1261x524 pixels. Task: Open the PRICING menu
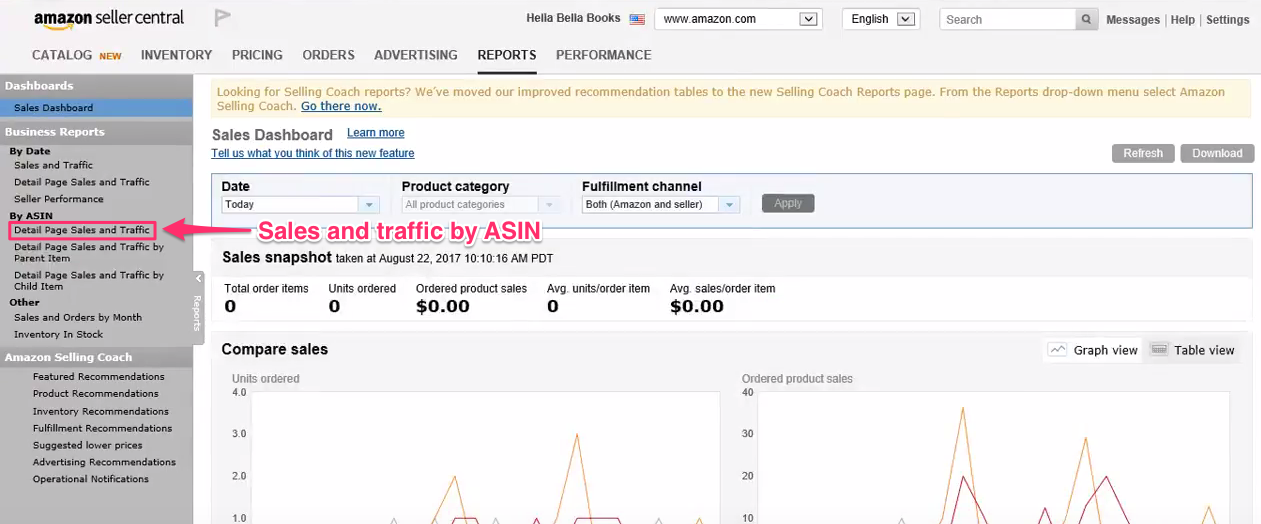pyautogui.click(x=257, y=55)
